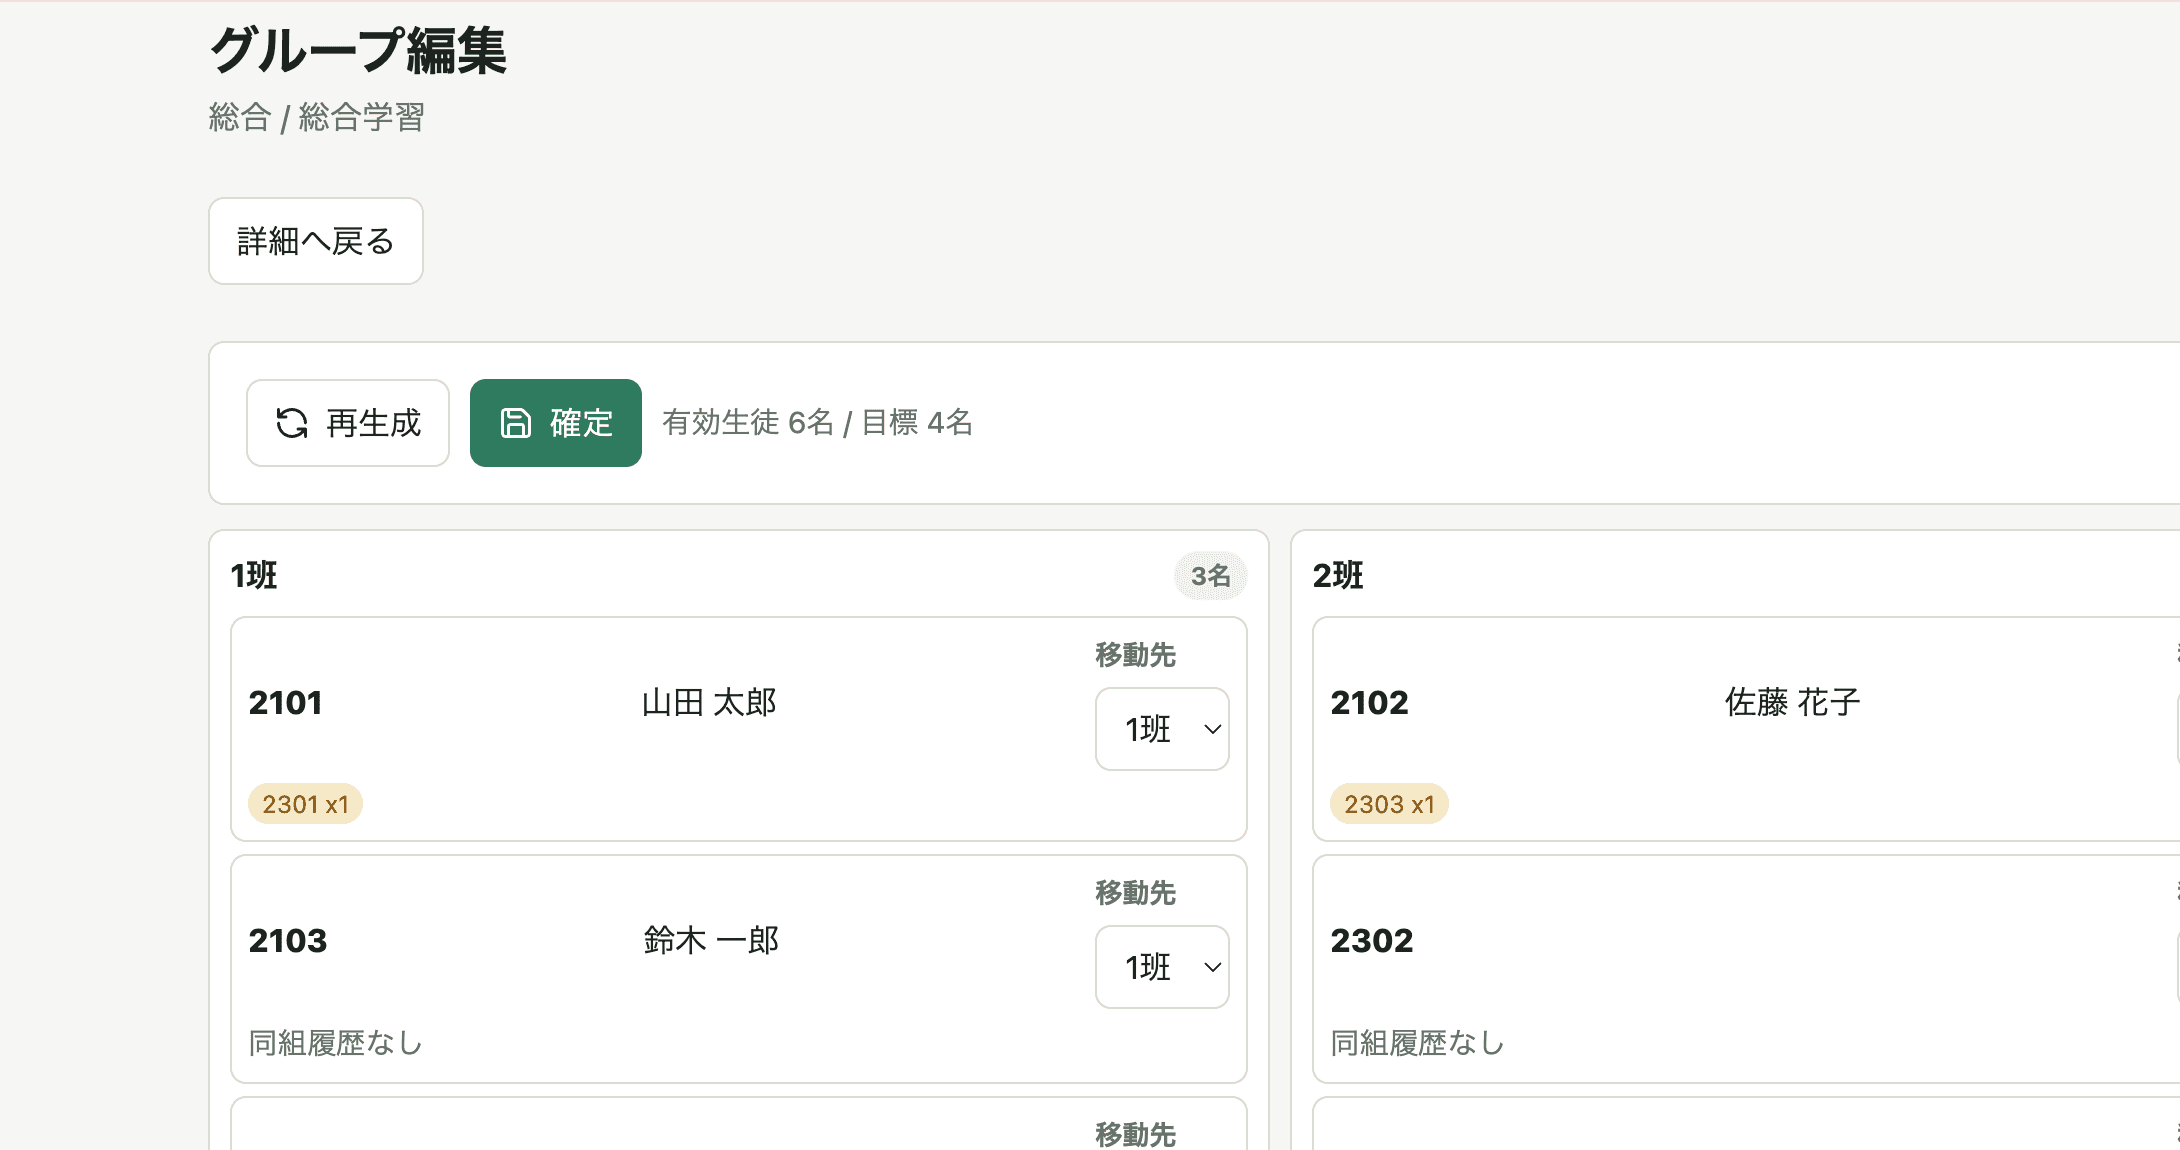
Task: Click 同組履歴なし under student 2103
Action: [x=336, y=1043]
